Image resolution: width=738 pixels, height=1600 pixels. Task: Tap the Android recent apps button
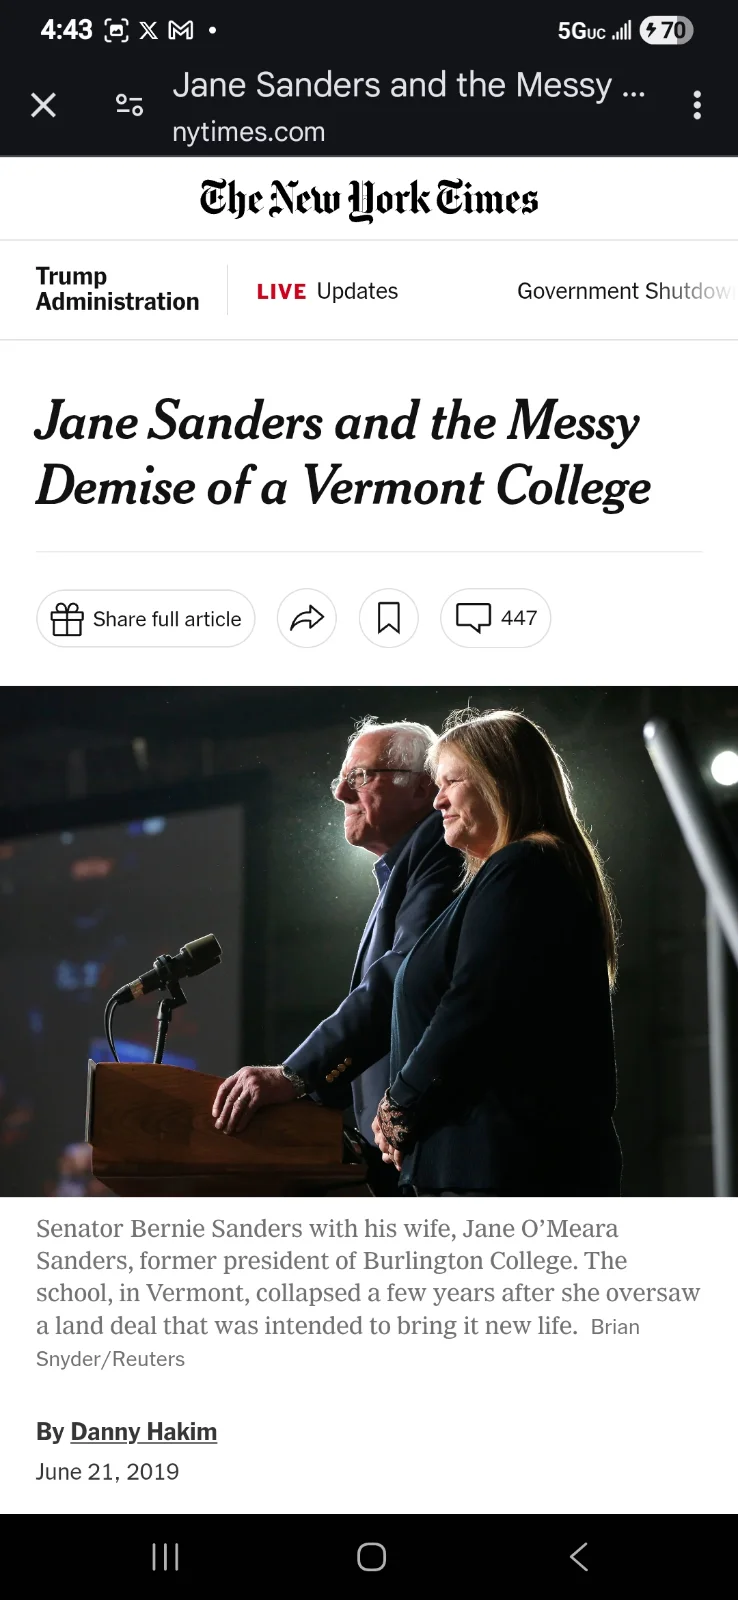click(x=165, y=1557)
